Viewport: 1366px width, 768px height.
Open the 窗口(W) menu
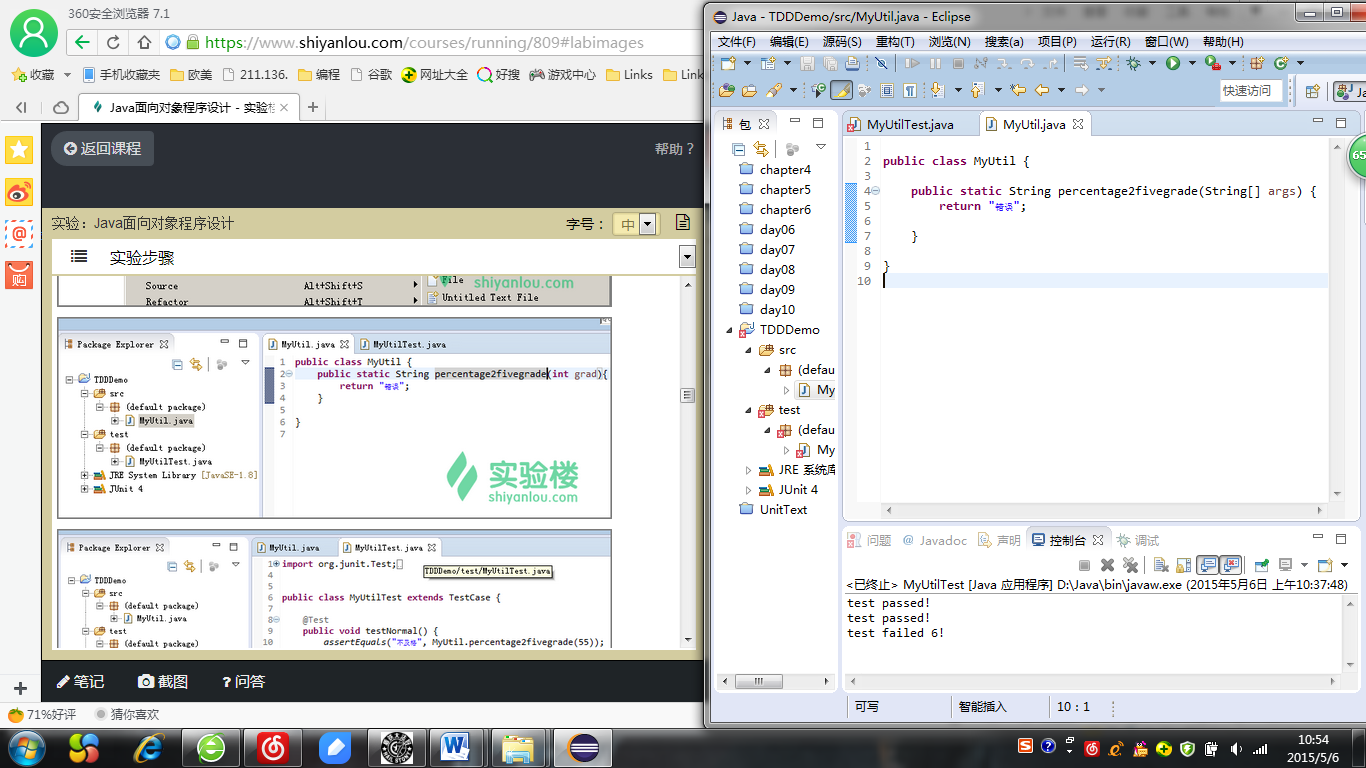click(x=1166, y=41)
